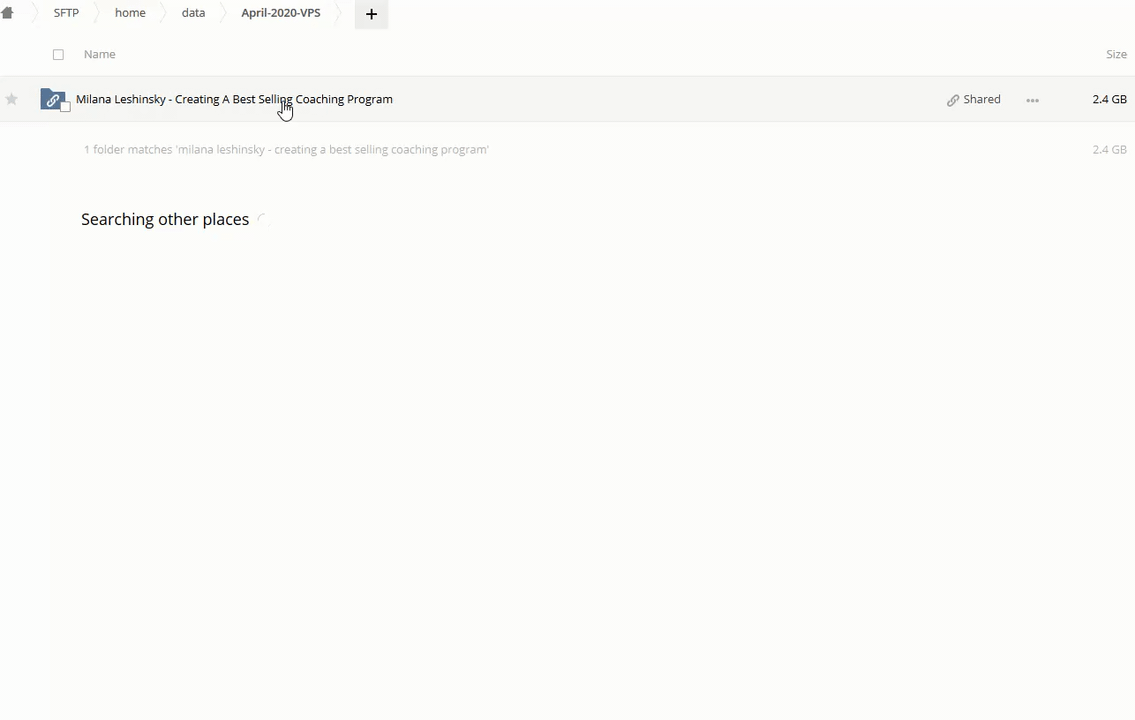Sort files by the Size column
Viewport: 1135px width, 720px height.
(x=1116, y=54)
